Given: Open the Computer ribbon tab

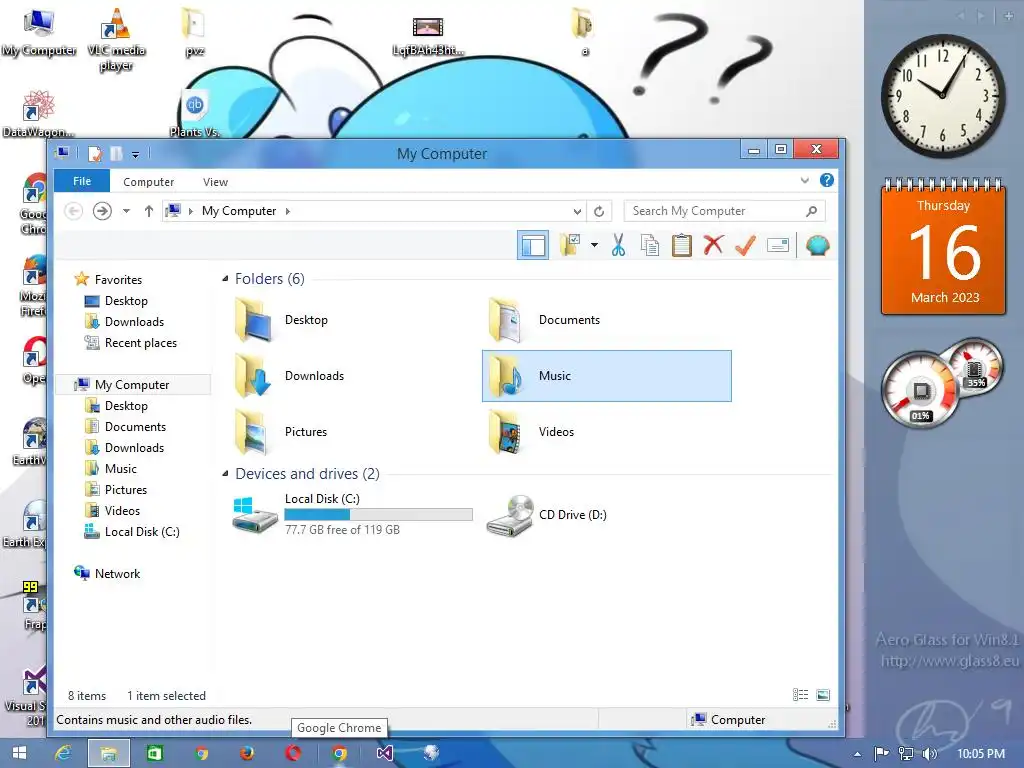Looking at the screenshot, I should pyautogui.click(x=148, y=182).
